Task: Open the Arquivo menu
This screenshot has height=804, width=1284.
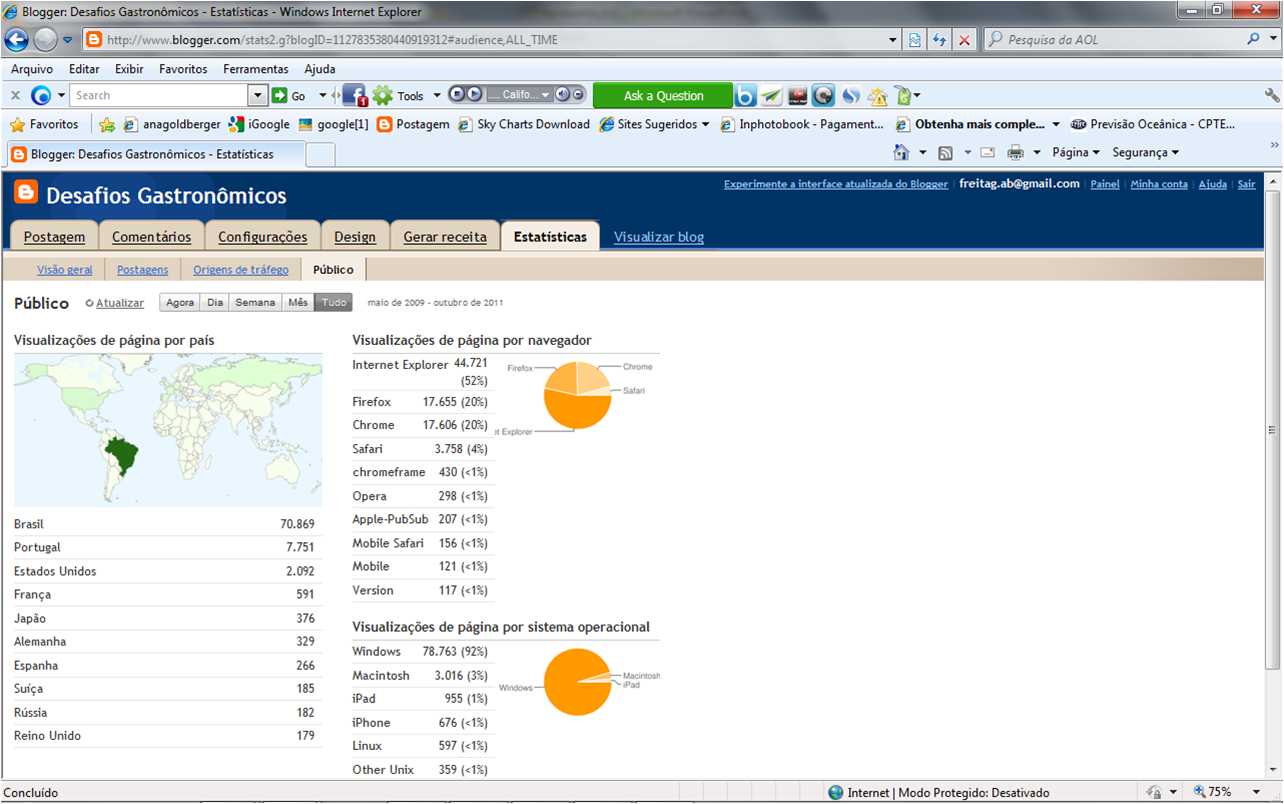Action: [x=32, y=69]
